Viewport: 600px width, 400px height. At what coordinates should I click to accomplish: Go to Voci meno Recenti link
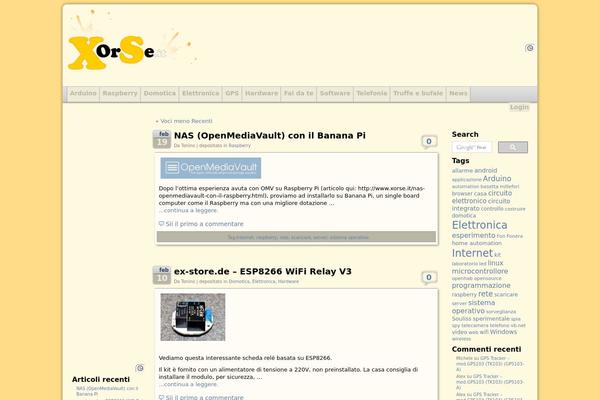coord(184,121)
